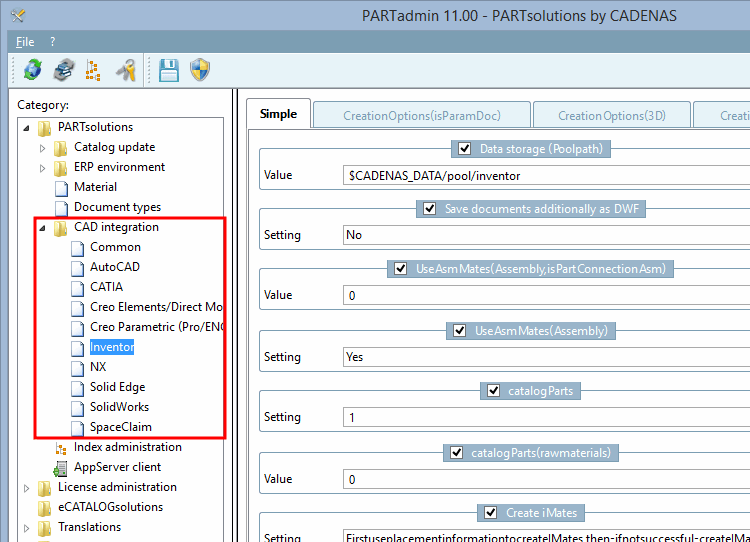The image size is (750, 542).
Task: Click the Create iMates setting field
Action: (546, 537)
